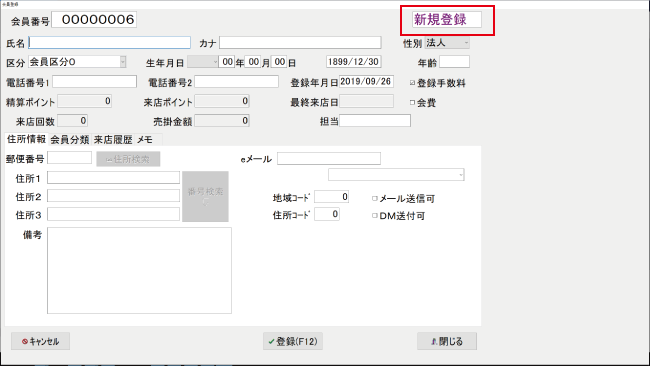Click the 電話番号1 input field
Screen dimensions: 650x366
click(94, 82)
